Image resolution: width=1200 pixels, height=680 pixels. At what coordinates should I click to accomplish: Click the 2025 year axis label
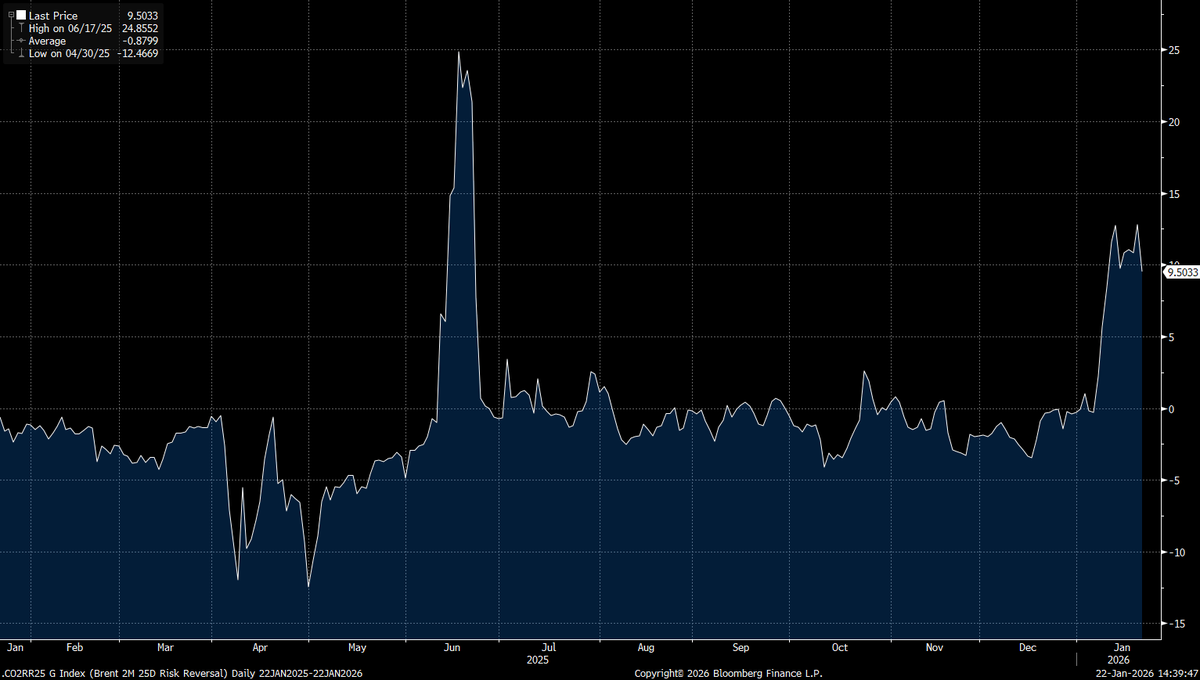click(537, 660)
